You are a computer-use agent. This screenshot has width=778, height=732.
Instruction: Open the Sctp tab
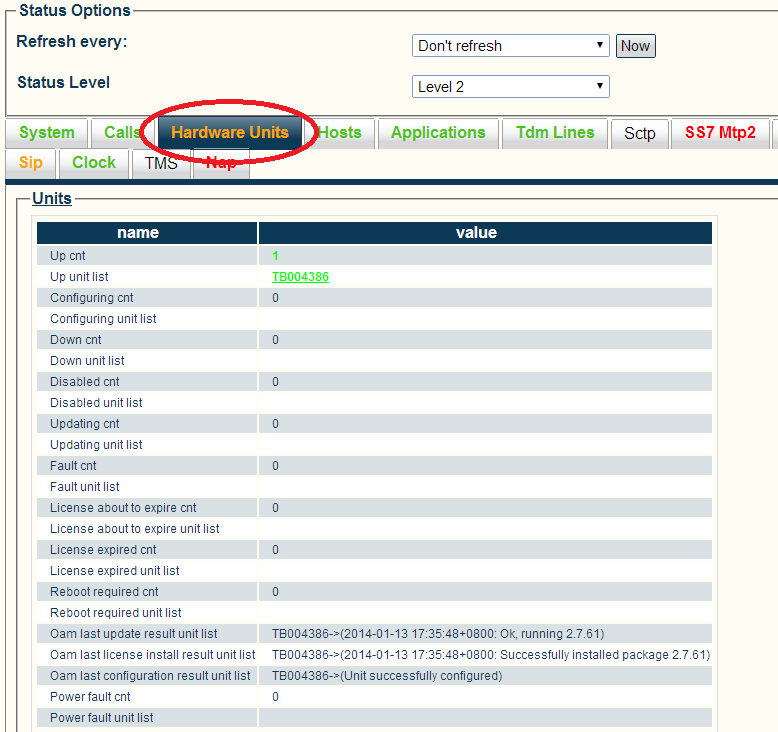tap(640, 133)
